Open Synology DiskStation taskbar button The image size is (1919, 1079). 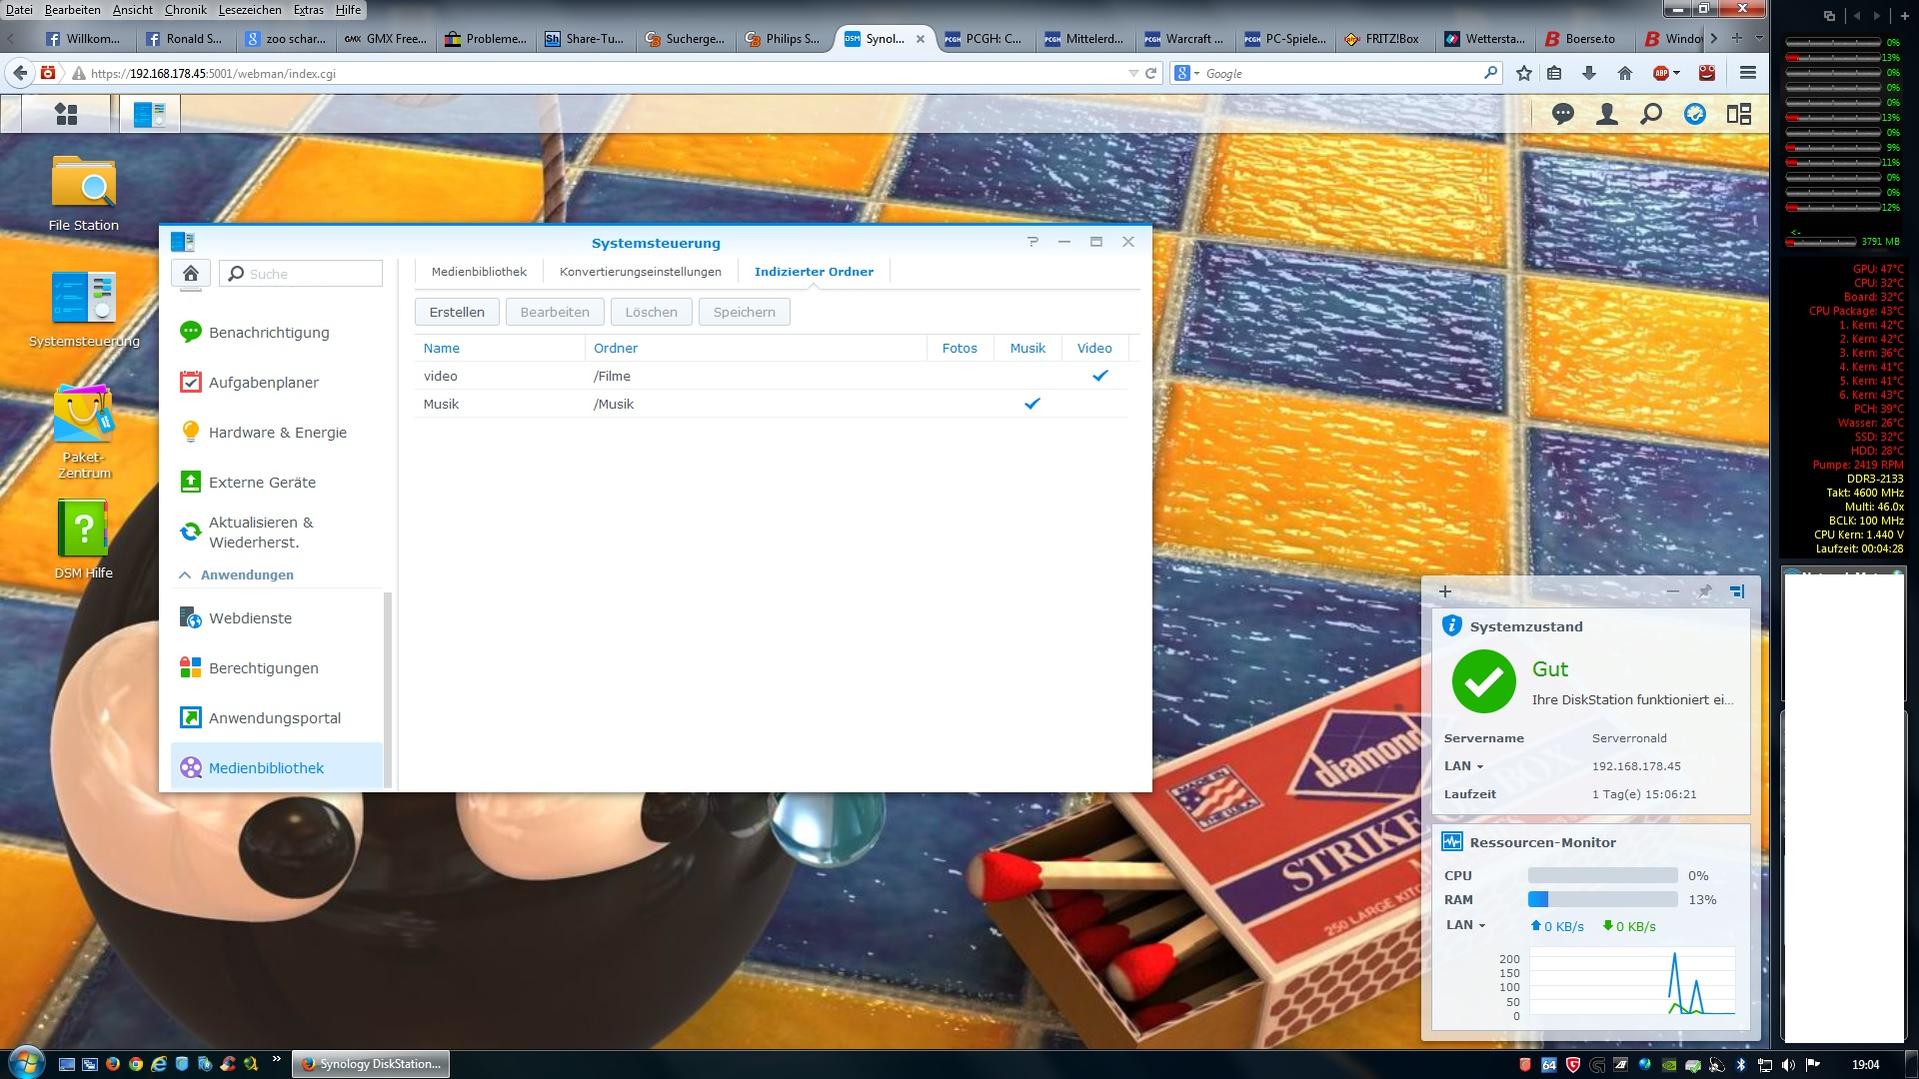tap(371, 1064)
